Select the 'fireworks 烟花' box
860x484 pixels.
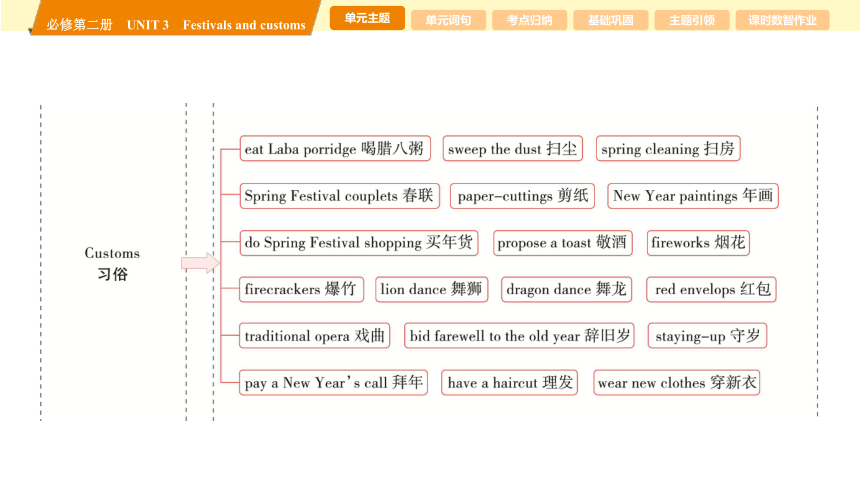698,243
